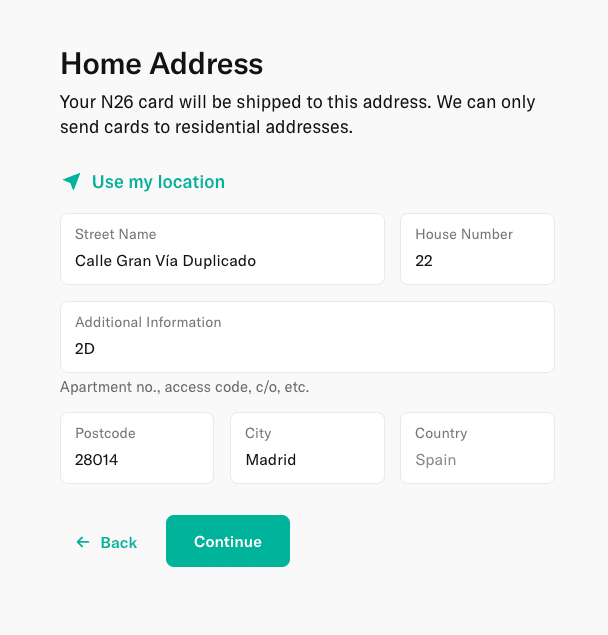Click the postcode value 28014
608x635 pixels.
click(x=96, y=460)
